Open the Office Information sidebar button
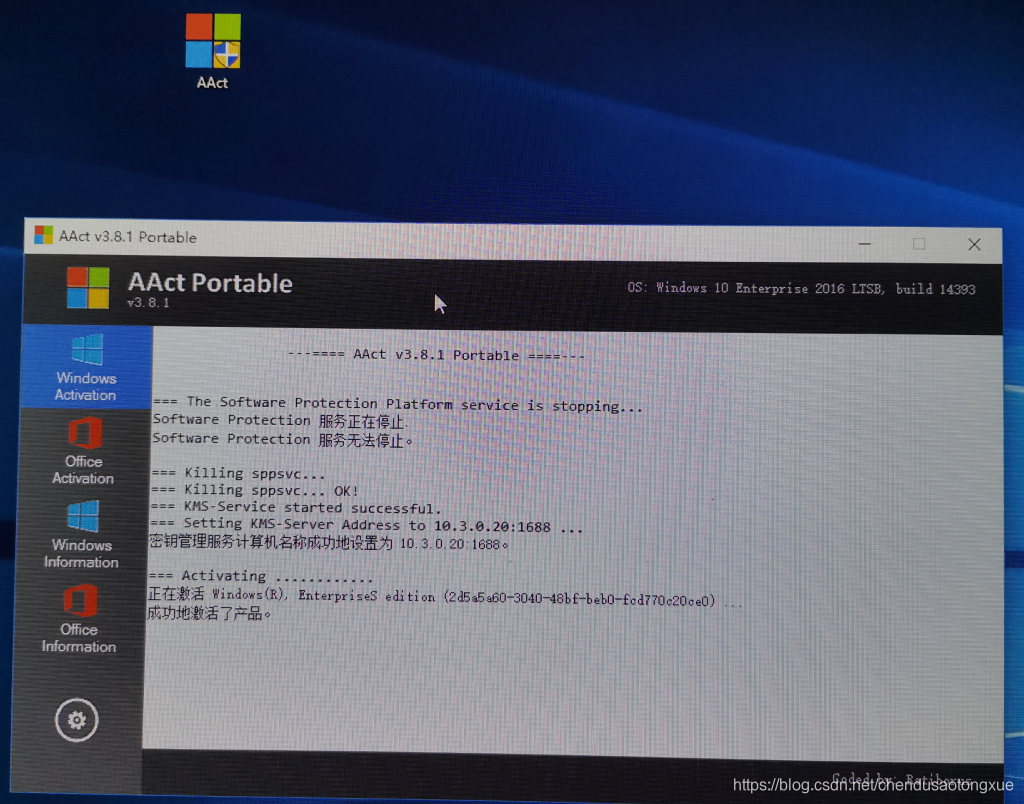This screenshot has height=804, width=1024. click(79, 619)
